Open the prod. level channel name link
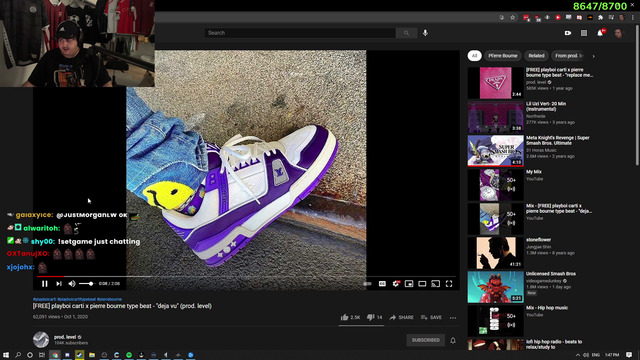640x360 pixels. click(65, 337)
